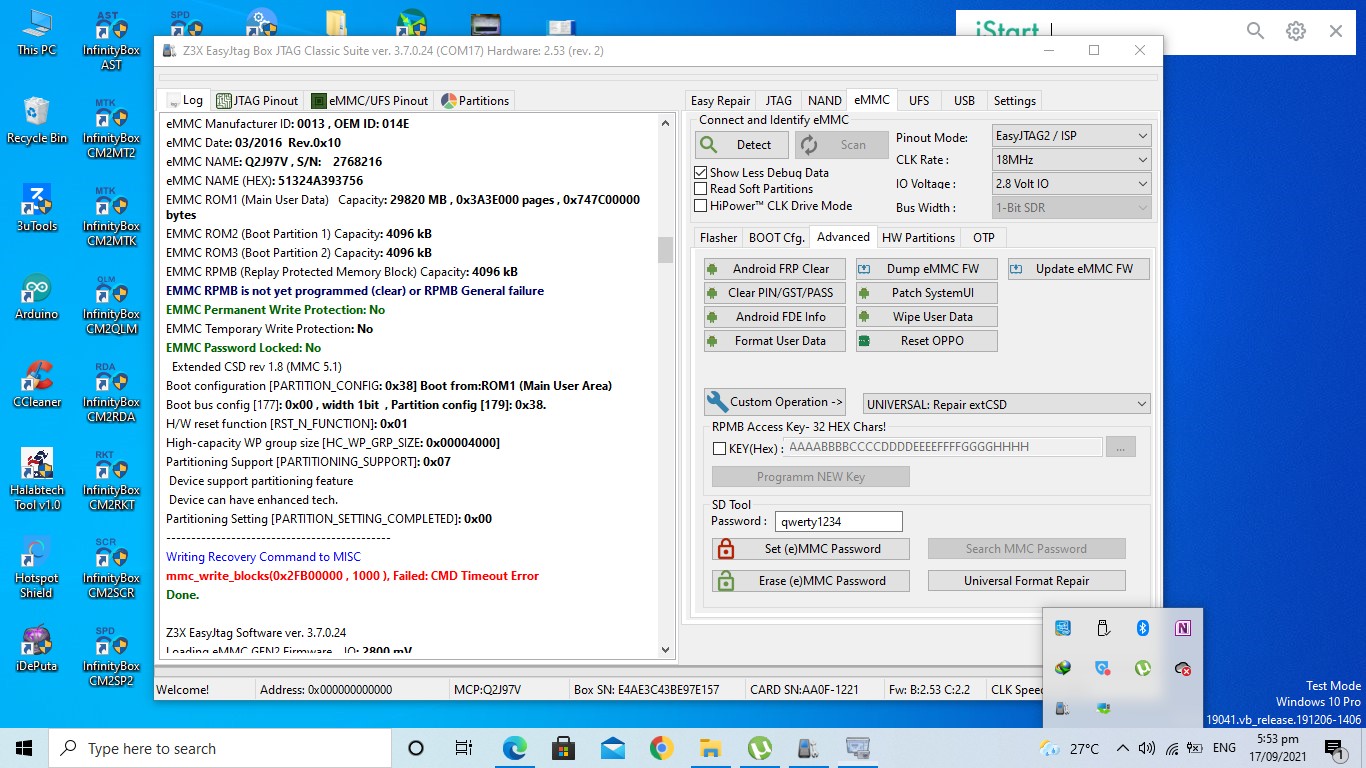1366x768 pixels.
Task: Click iStart settings gear icon
Action: pyautogui.click(x=1296, y=31)
